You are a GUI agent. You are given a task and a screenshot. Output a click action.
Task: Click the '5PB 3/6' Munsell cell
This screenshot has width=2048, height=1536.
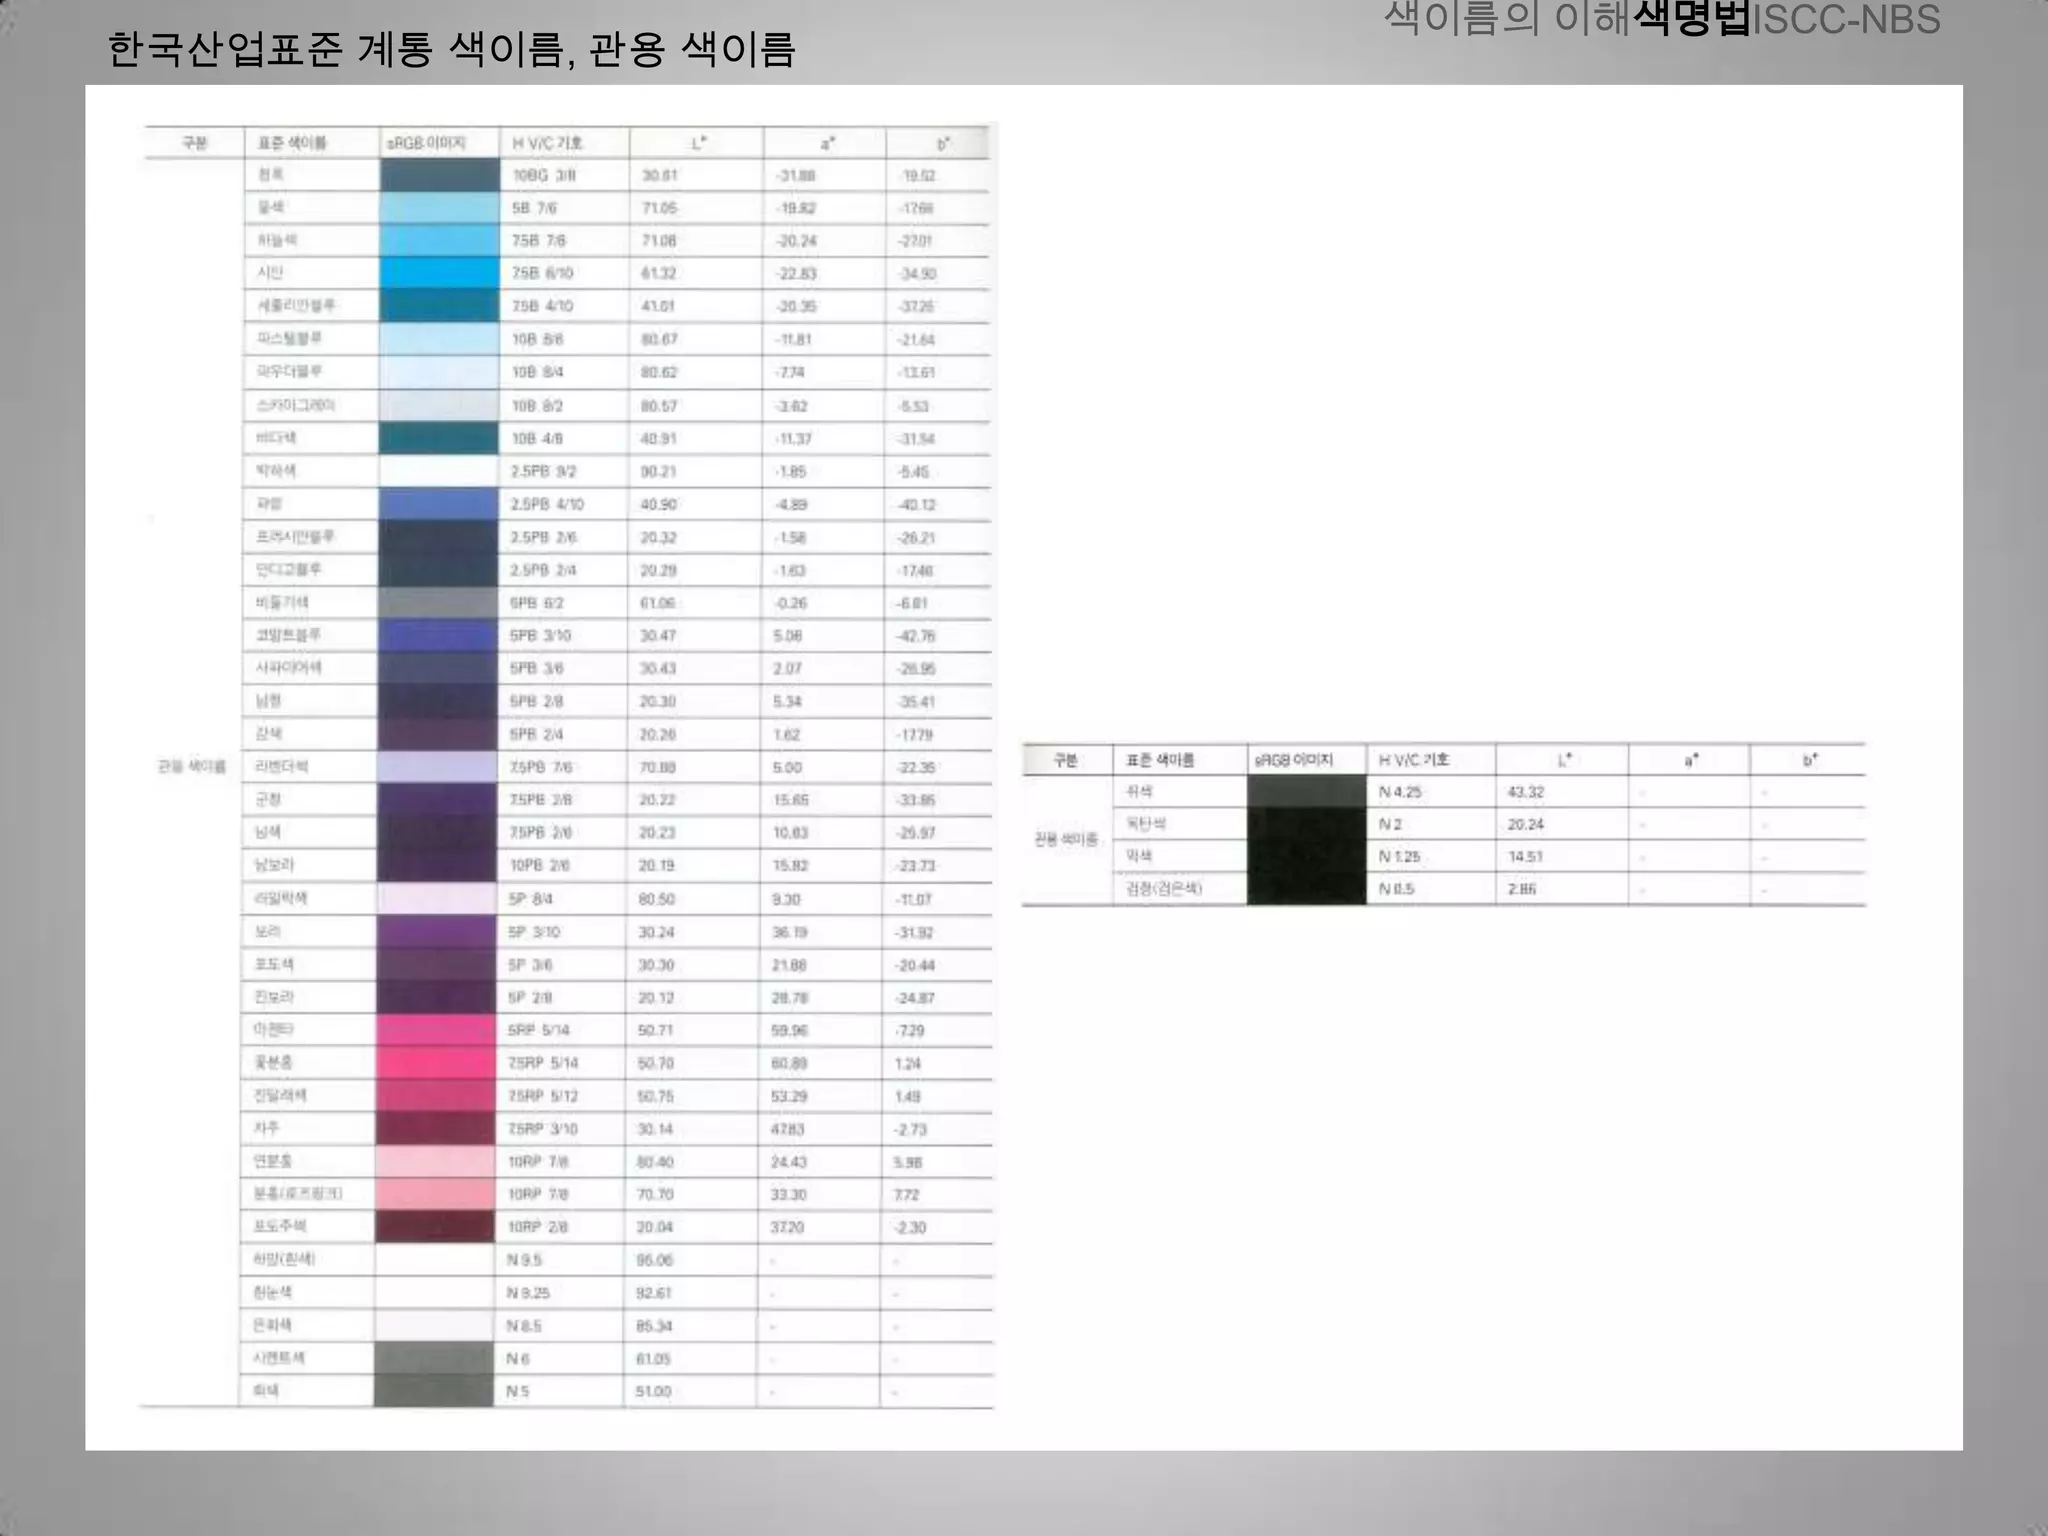537,668
